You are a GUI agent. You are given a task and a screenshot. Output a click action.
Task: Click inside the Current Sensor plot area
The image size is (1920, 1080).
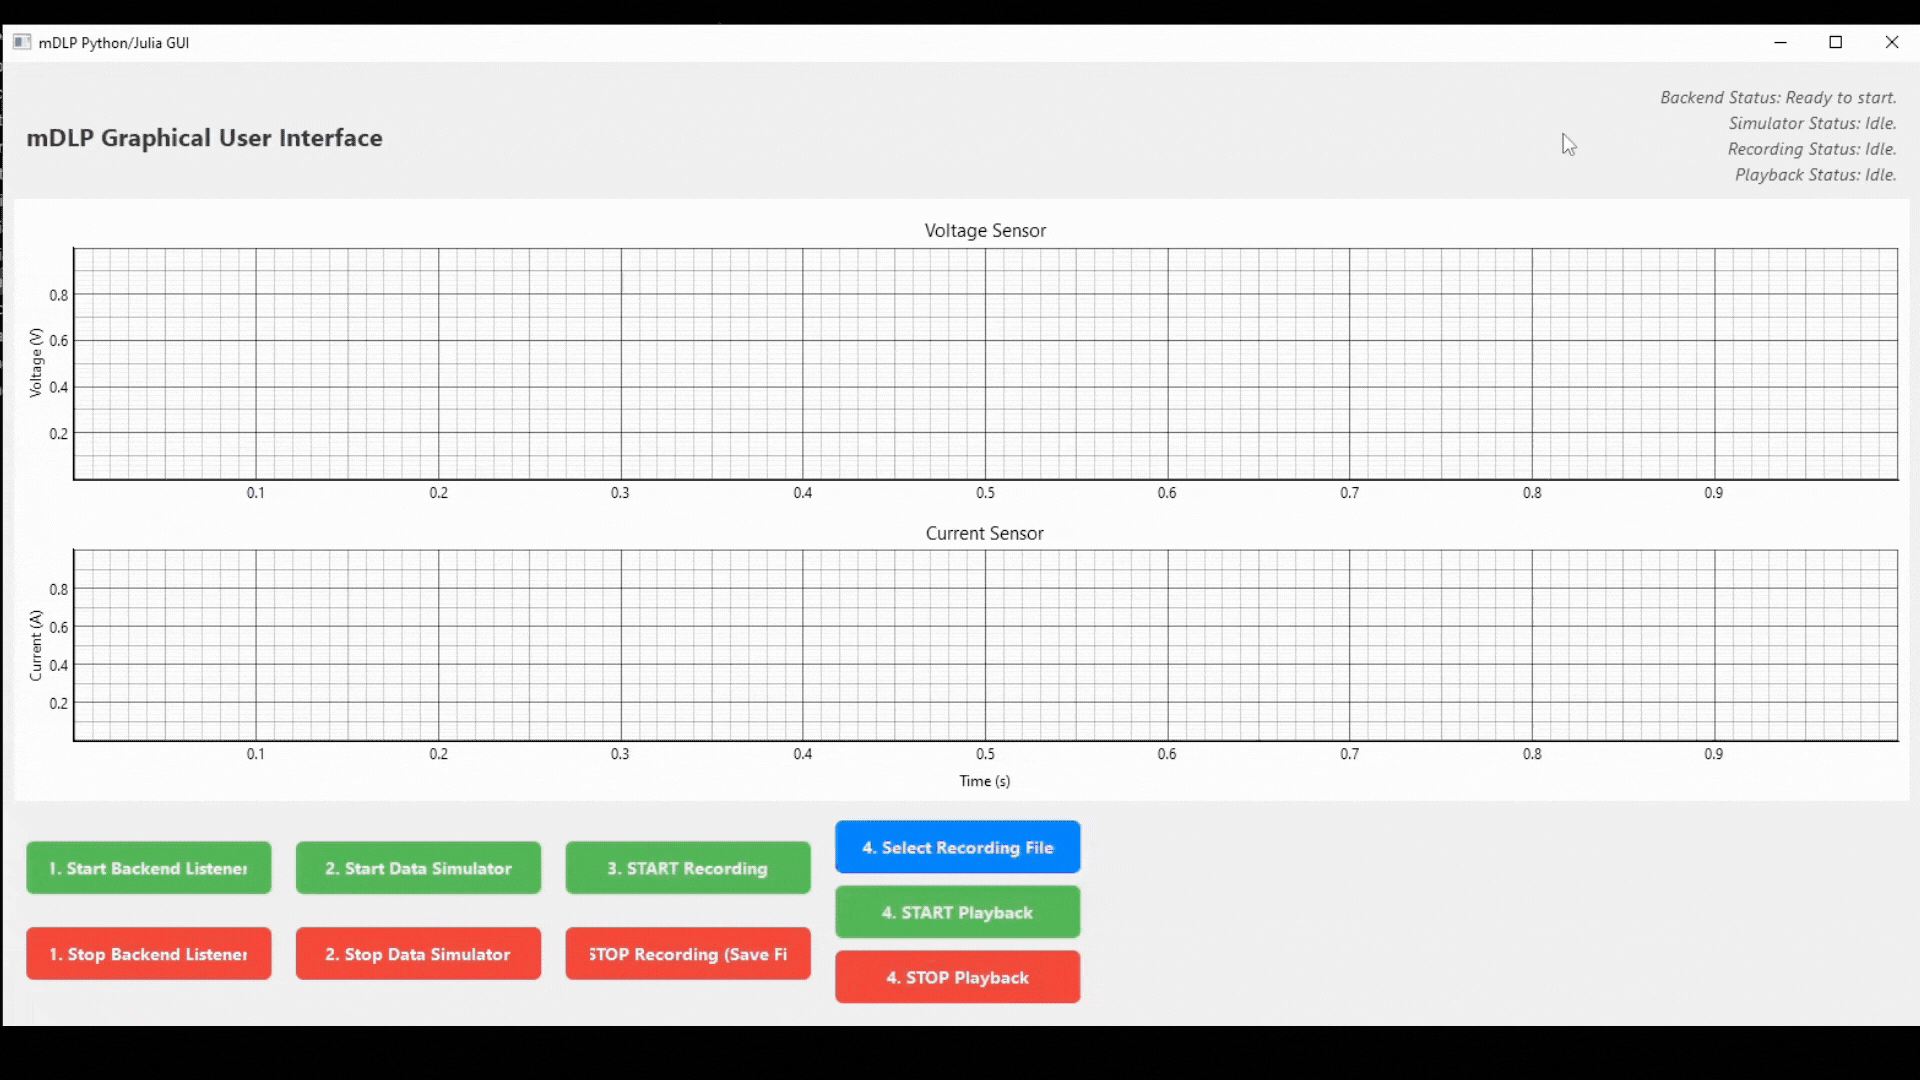tap(985, 645)
